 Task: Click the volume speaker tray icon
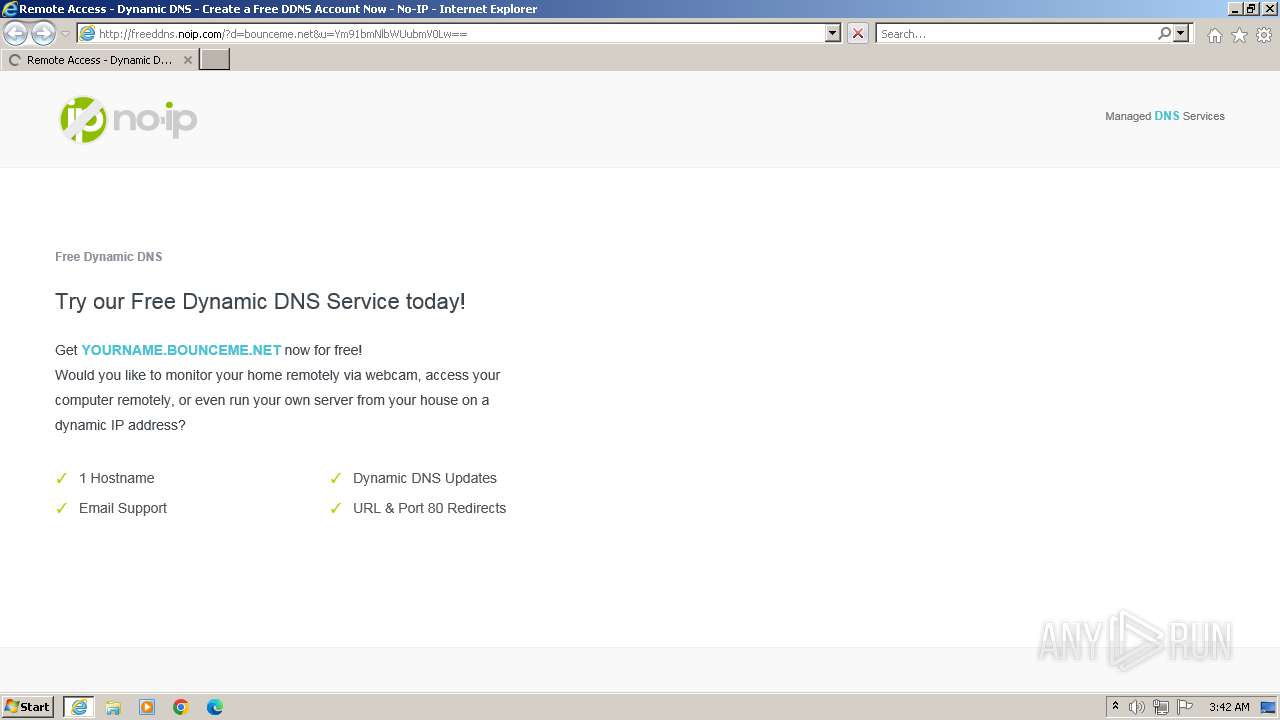click(x=1137, y=707)
